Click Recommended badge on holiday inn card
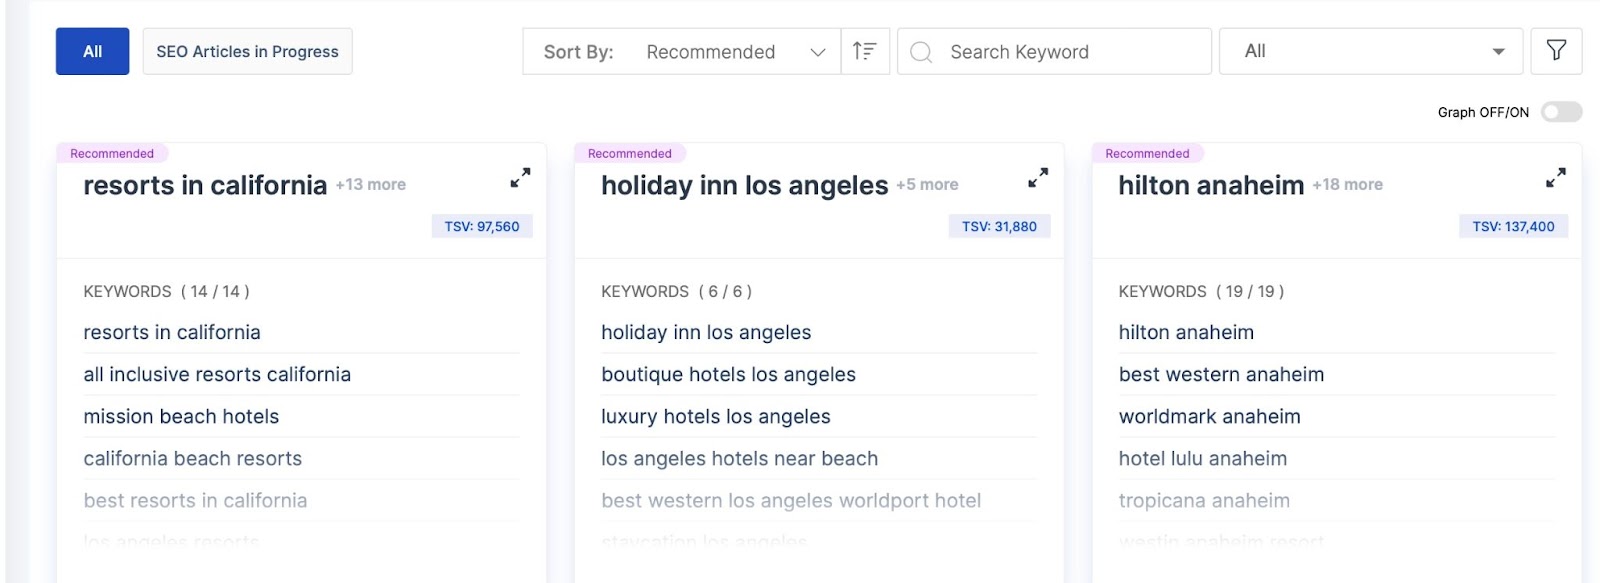This screenshot has height=583, width=1600. [630, 153]
